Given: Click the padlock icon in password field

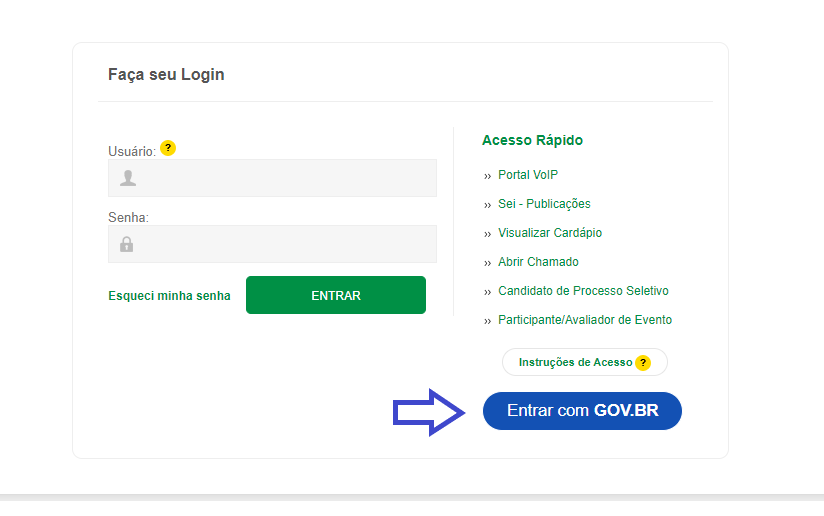Looking at the screenshot, I should coord(127,244).
